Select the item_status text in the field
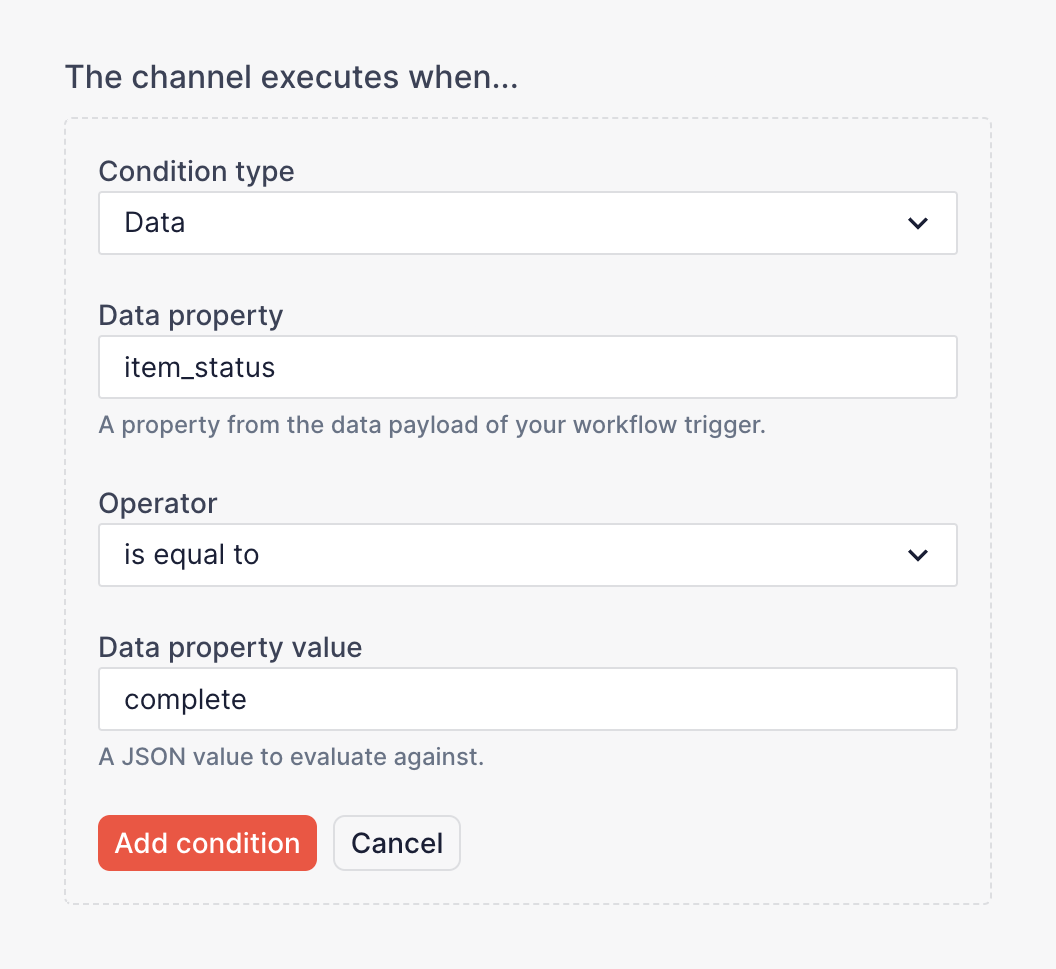1056x969 pixels. (199, 367)
